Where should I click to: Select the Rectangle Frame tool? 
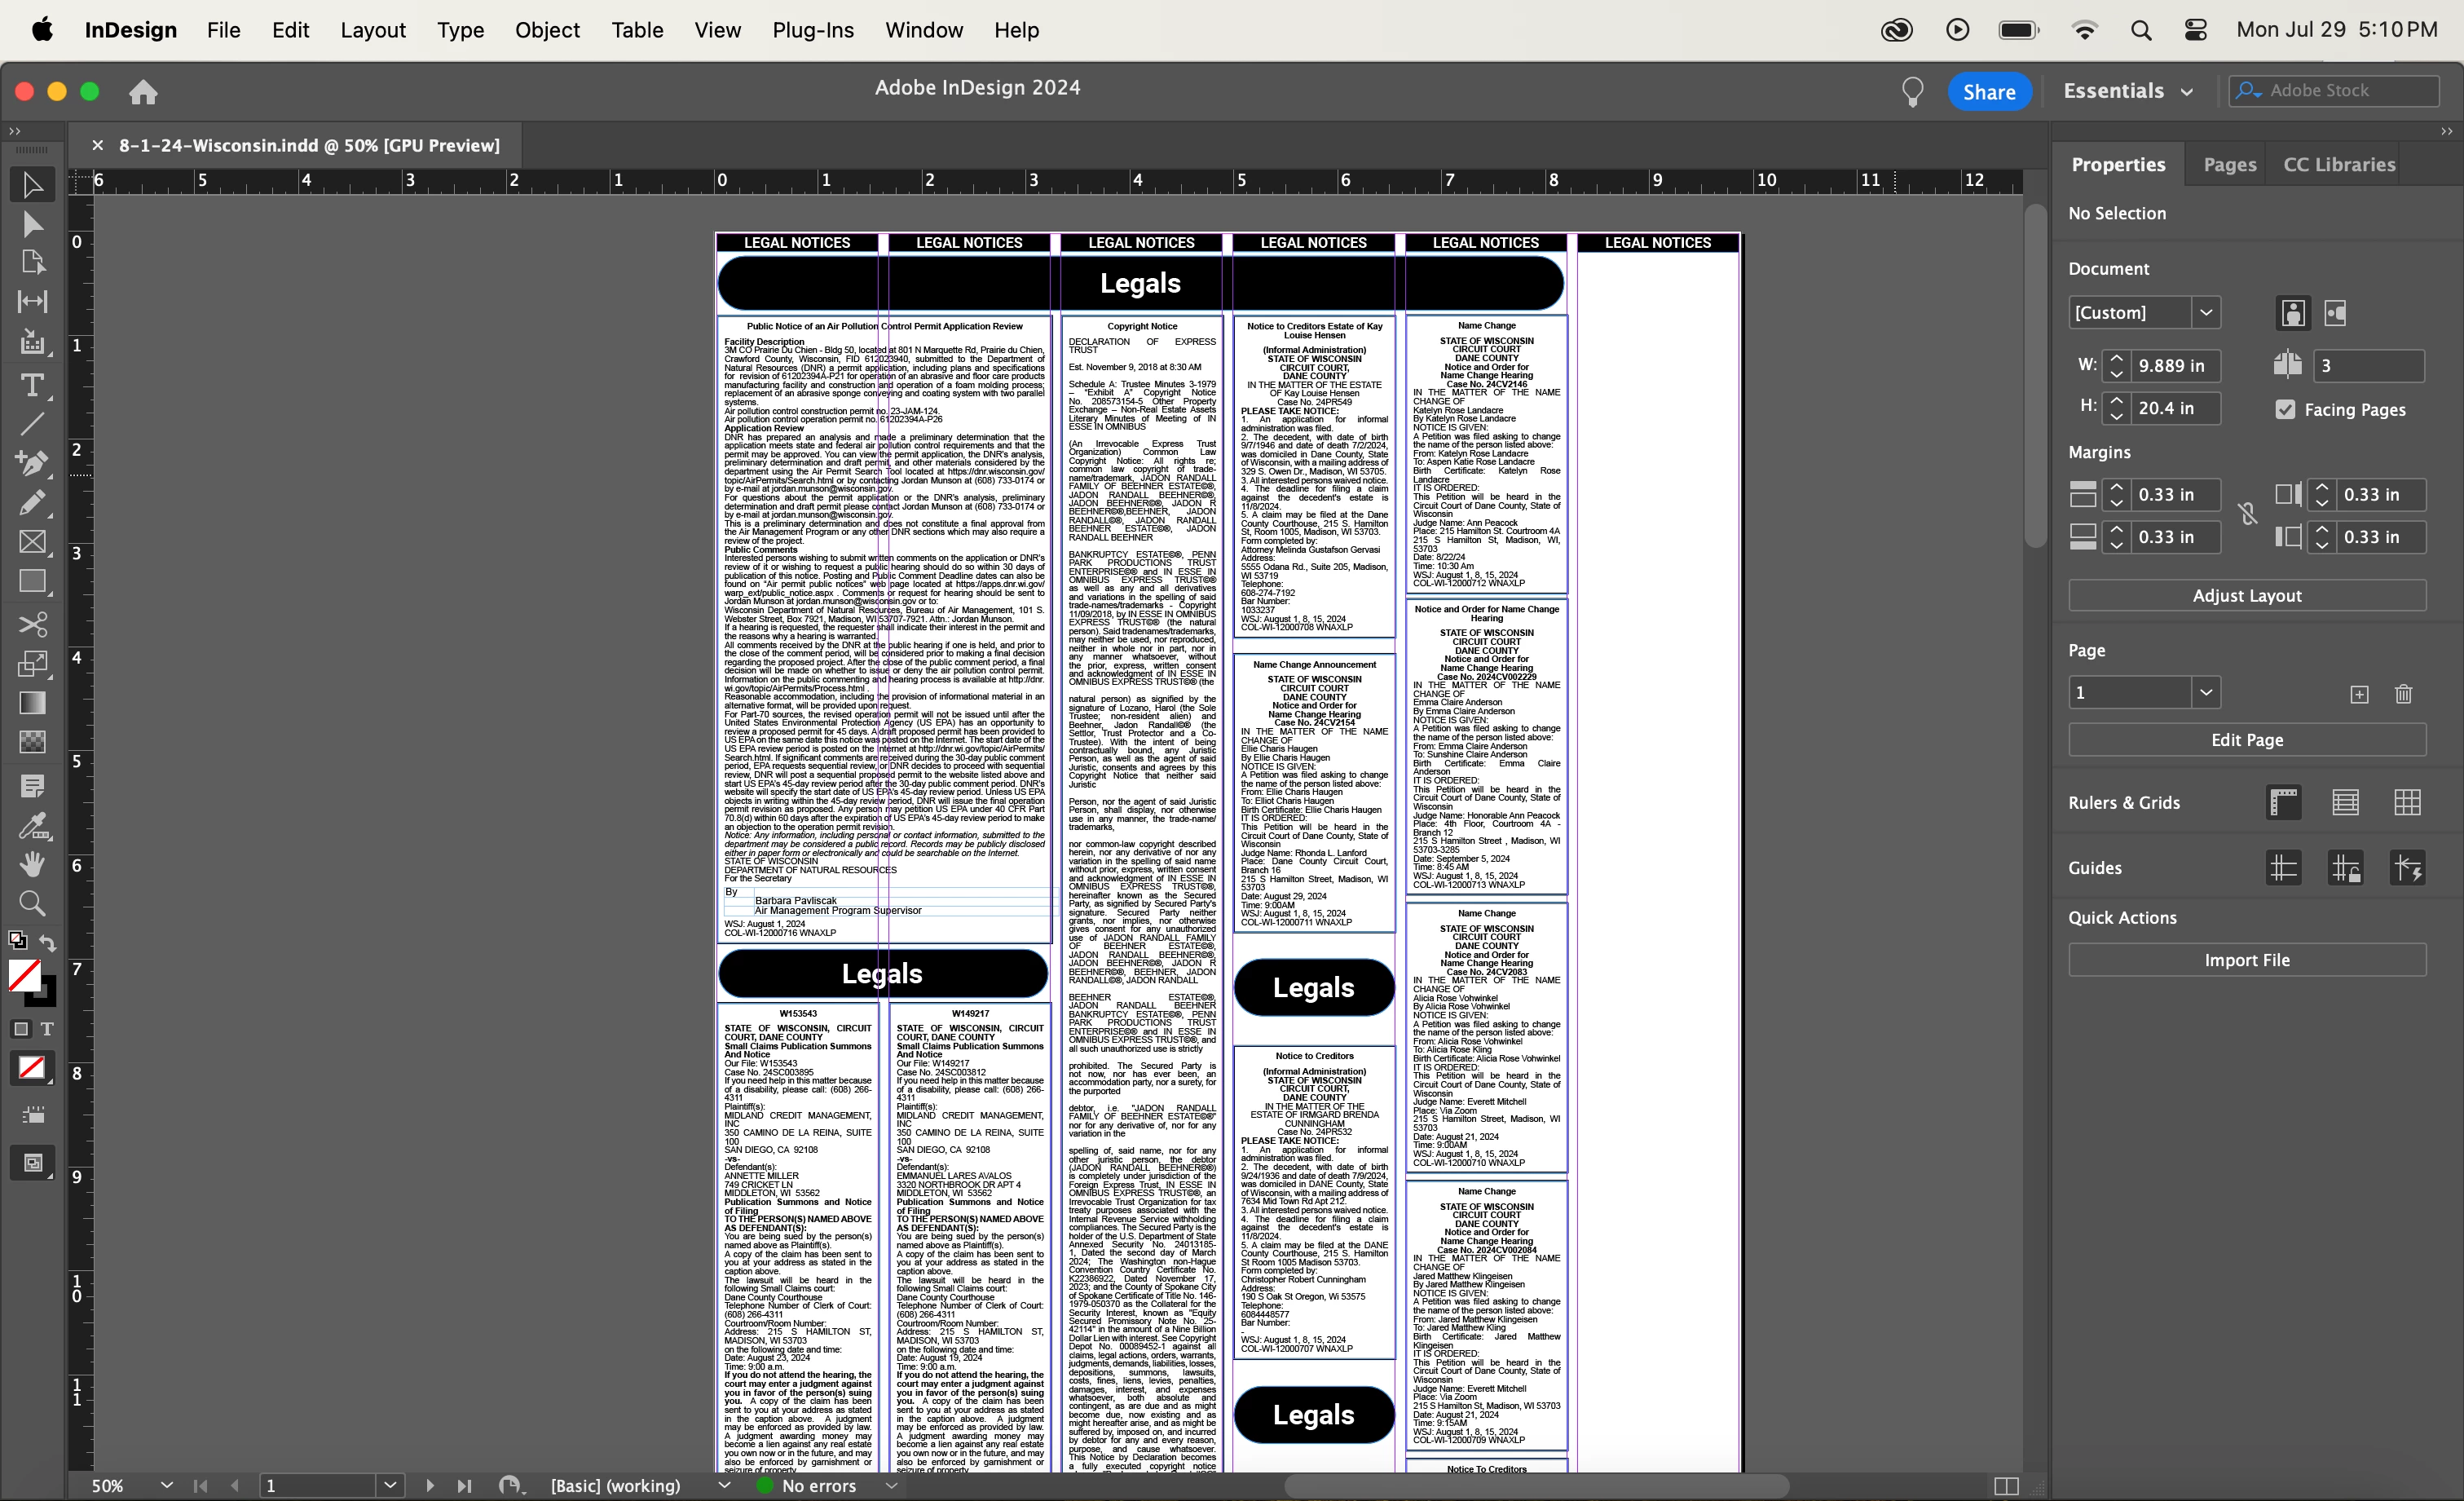(x=32, y=542)
